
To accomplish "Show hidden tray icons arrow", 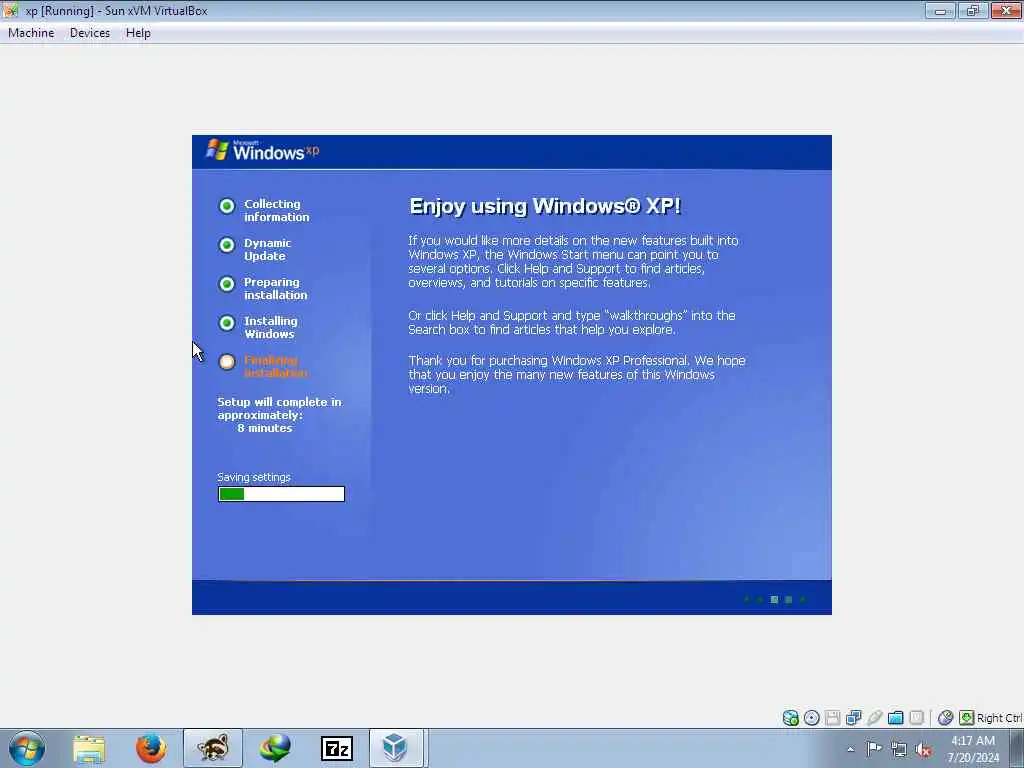I will pos(850,749).
